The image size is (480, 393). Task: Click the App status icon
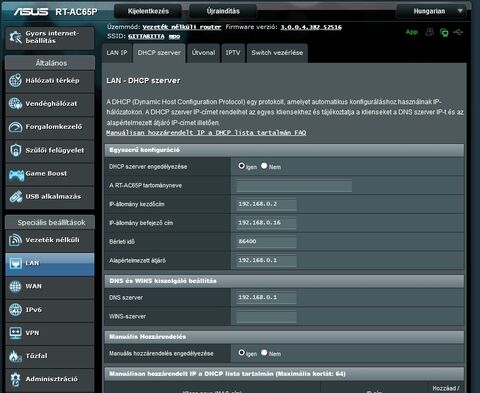(412, 32)
